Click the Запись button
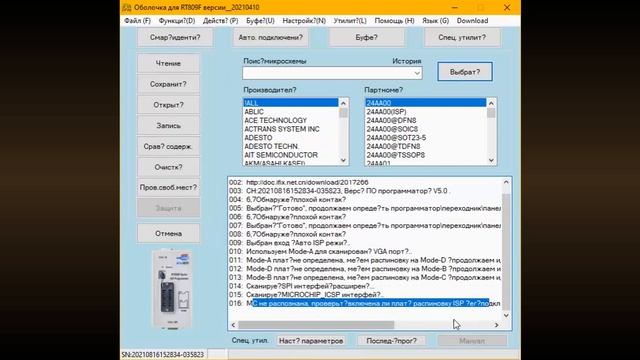The image size is (640, 360). click(168, 126)
